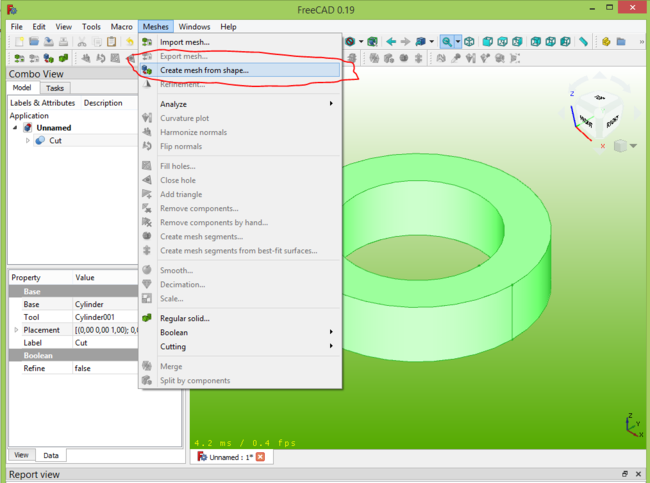Close the Unnamed document tab
Screen dimensions: 650x483
point(261,457)
